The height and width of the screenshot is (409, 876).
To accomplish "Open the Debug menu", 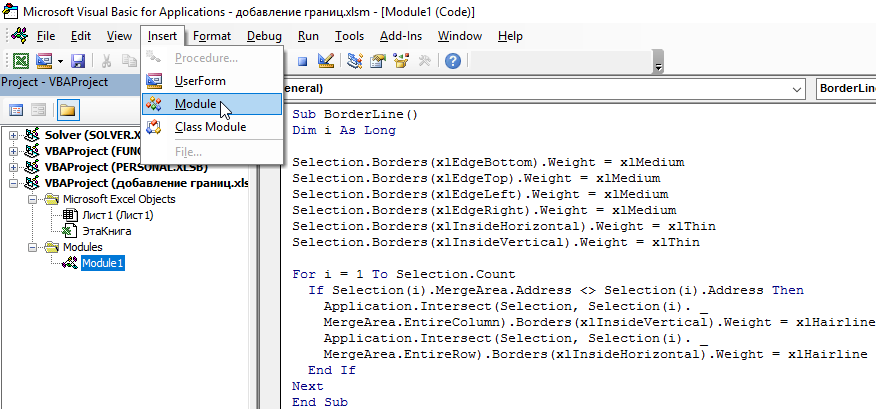I will [x=264, y=35].
